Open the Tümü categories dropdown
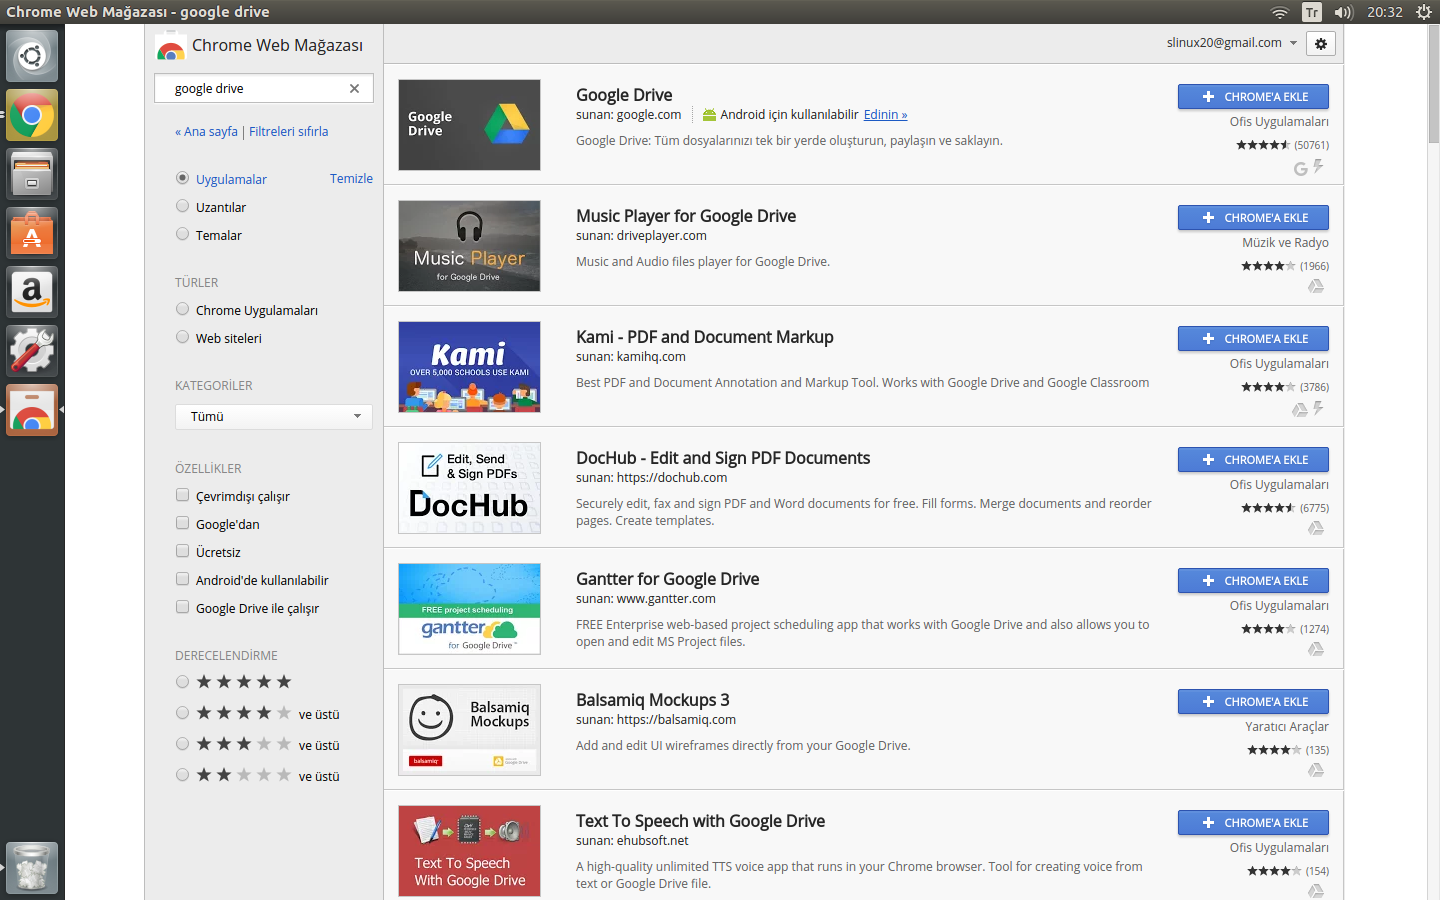1440x900 pixels. 274,417
